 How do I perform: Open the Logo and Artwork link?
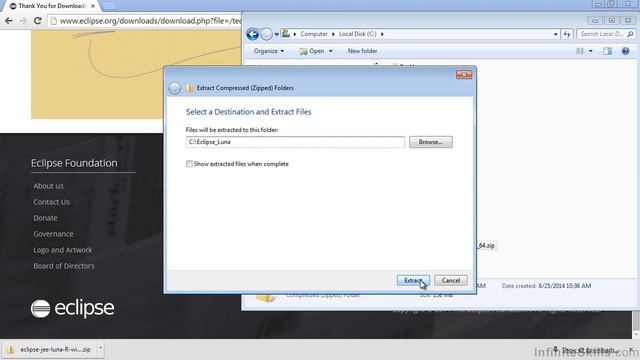point(63,250)
